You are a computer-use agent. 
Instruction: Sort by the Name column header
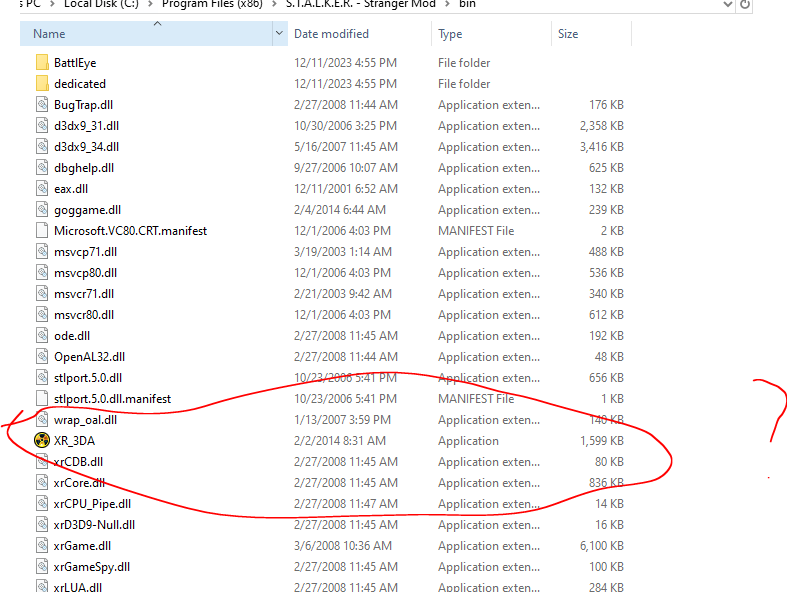click(147, 34)
